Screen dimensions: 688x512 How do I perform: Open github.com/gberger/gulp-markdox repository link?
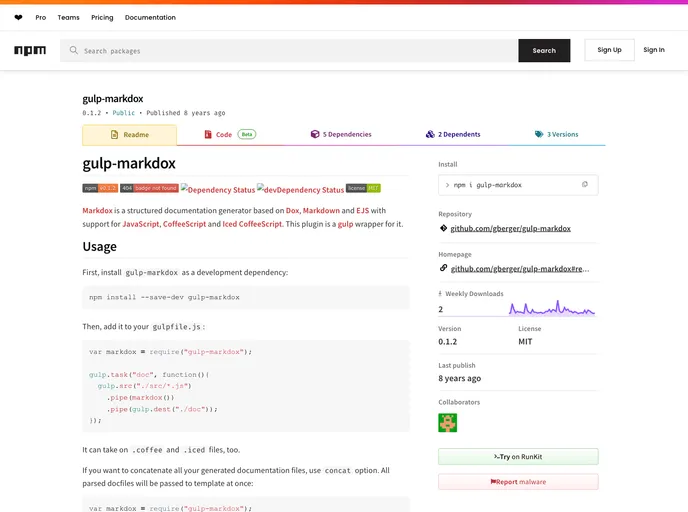510,229
